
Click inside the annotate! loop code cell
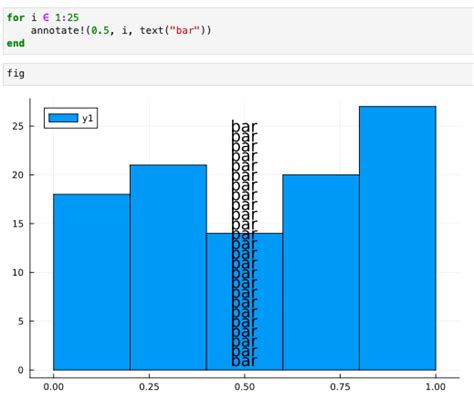pyautogui.click(x=238, y=31)
